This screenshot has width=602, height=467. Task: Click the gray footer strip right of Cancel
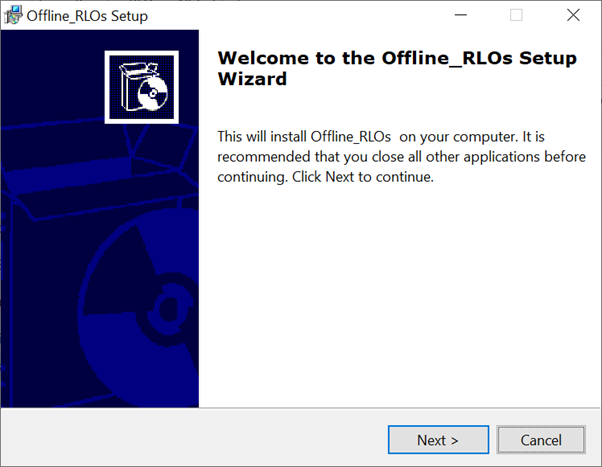coord(594,440)
